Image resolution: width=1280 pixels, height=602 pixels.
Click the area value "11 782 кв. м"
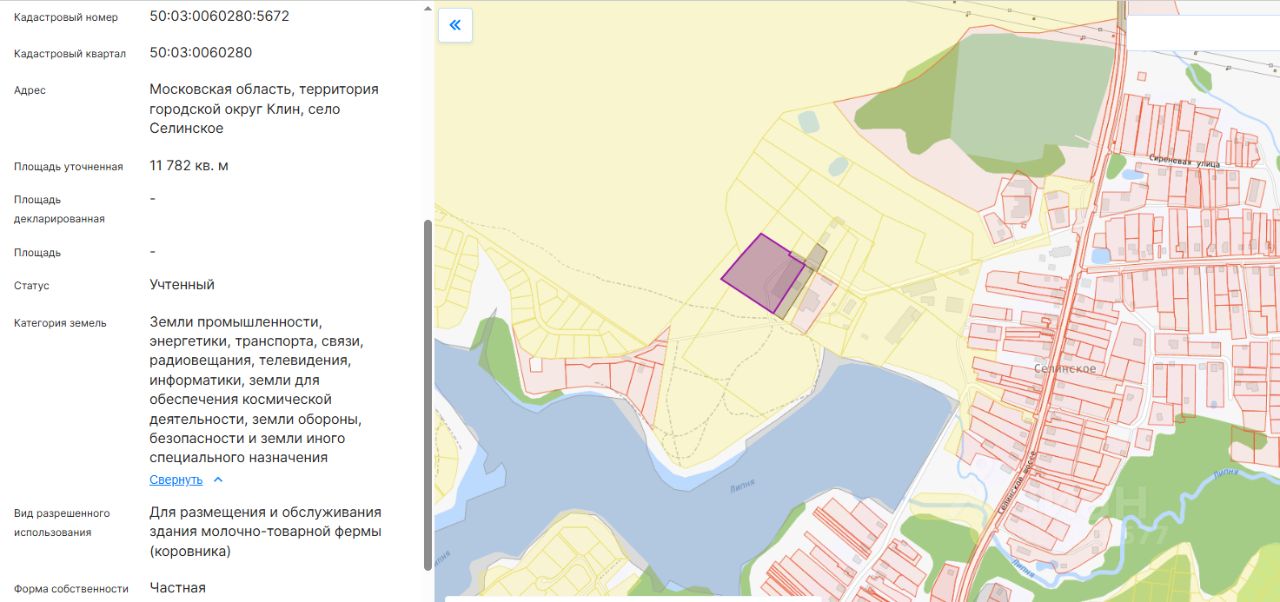pos(189,165)
